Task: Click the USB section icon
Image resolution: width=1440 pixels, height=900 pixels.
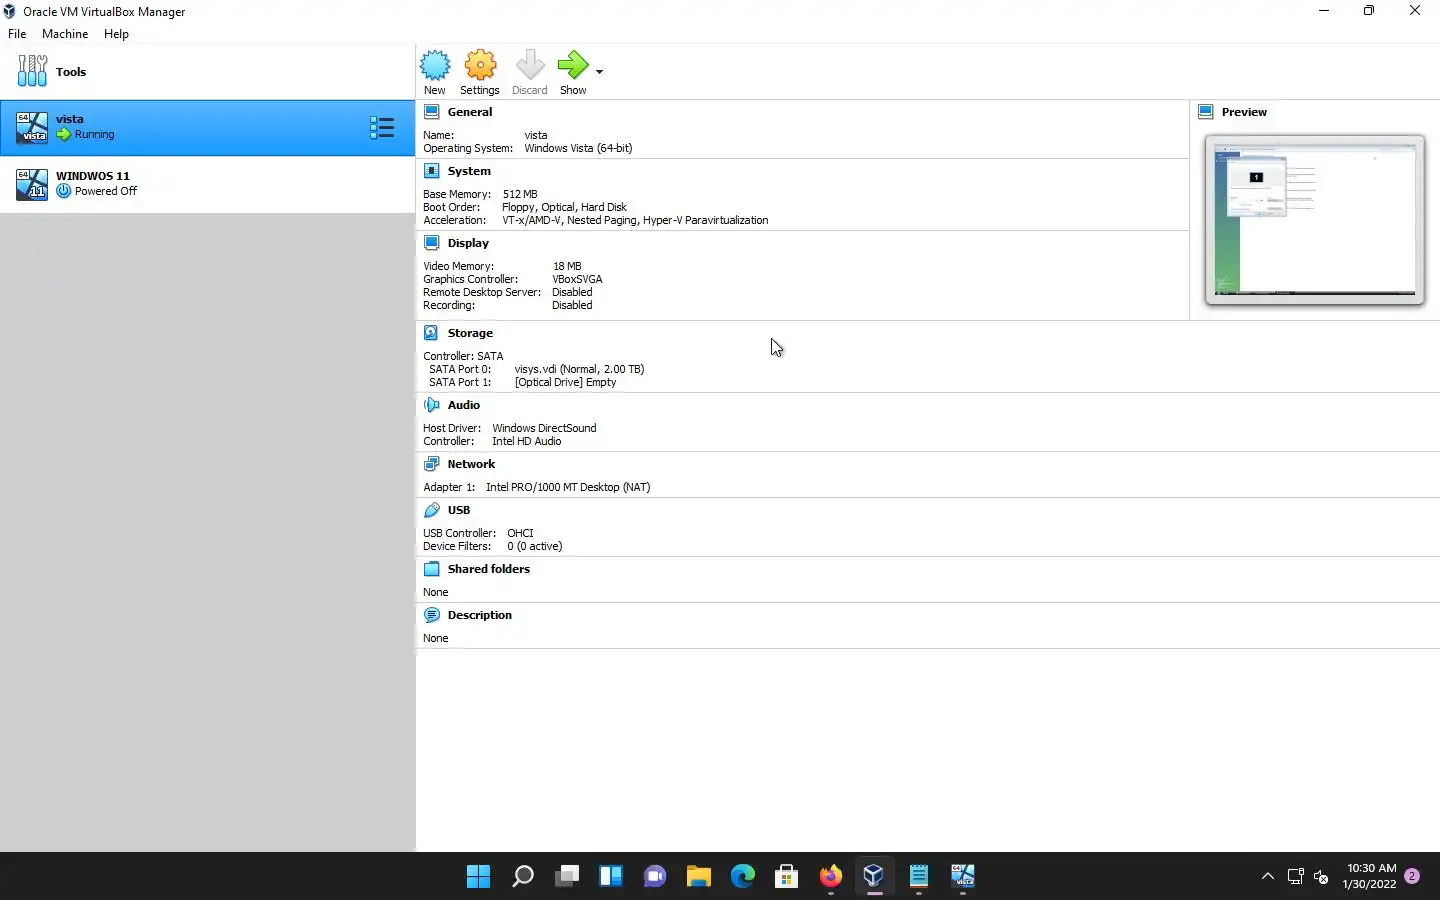Action: [x=432, y=510]
